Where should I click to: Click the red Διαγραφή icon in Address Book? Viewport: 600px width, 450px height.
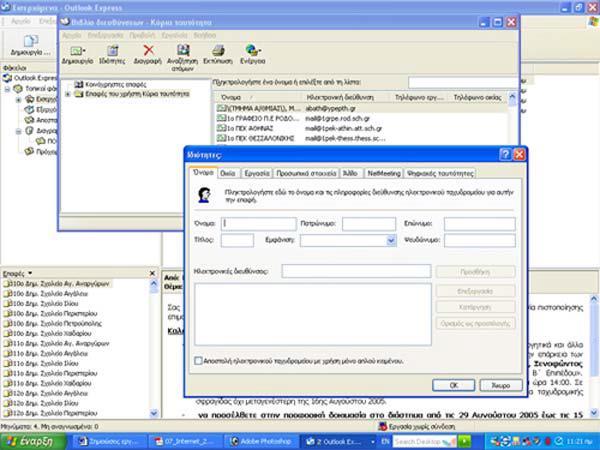tap(148, 50)
